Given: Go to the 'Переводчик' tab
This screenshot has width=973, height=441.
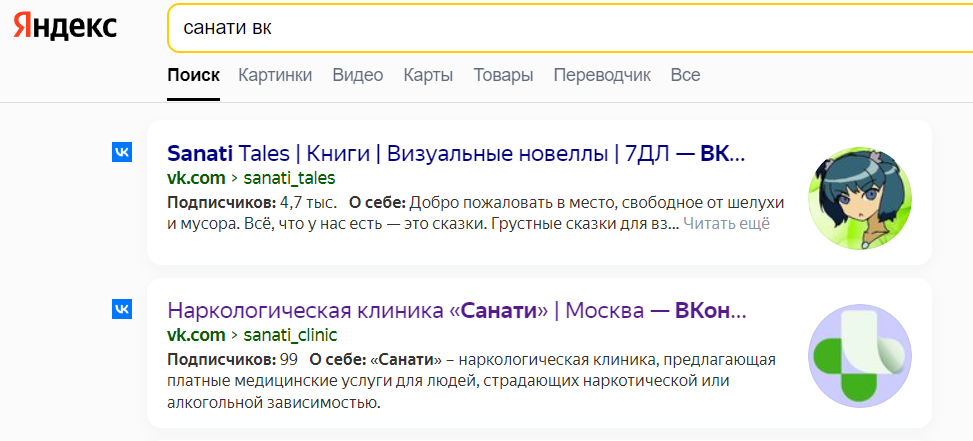Looking at the screenshot, I should [602, 75].
